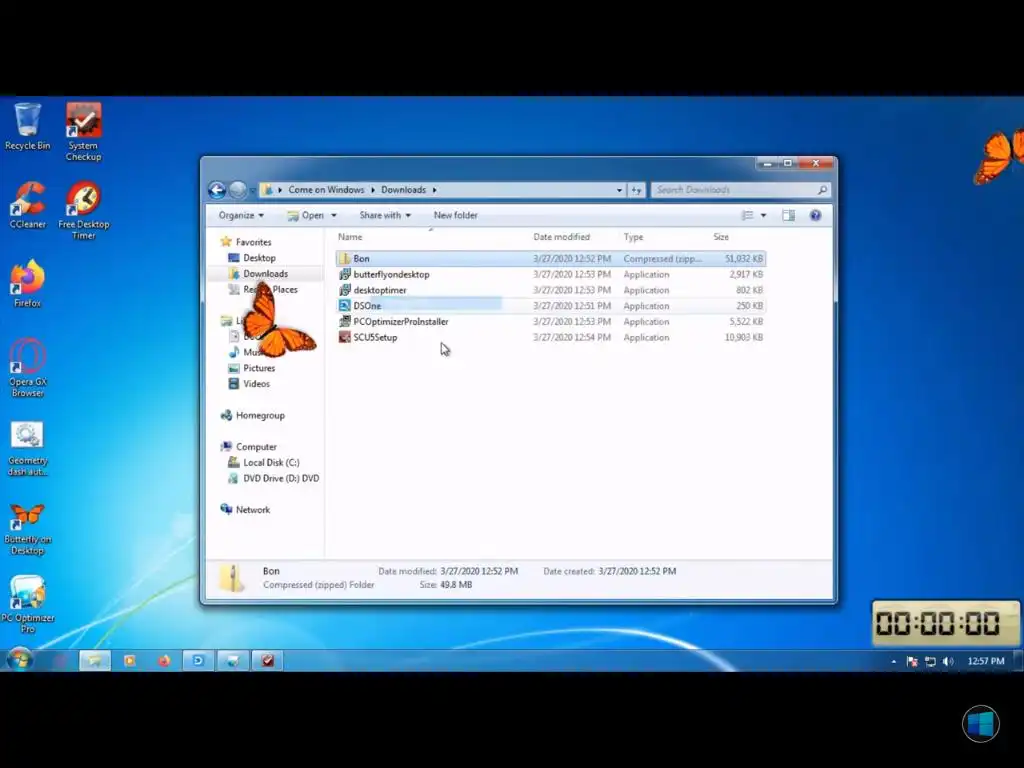Expand the view options dropdown arrow

pyautogui.click(x=763, y=216)
